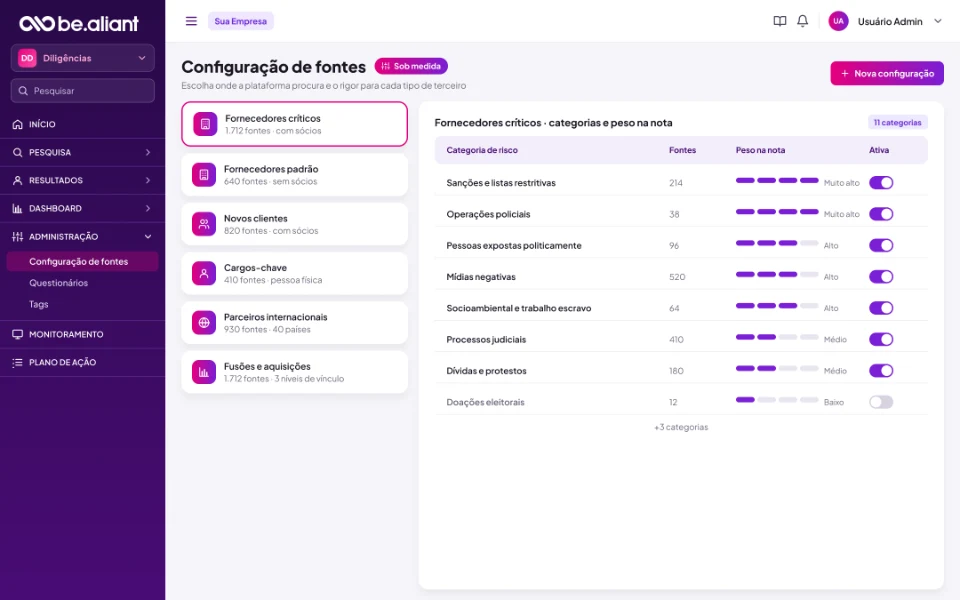Open Tags submenu item
The height and width of the screenshot is (600, 960).
(39, 304)
